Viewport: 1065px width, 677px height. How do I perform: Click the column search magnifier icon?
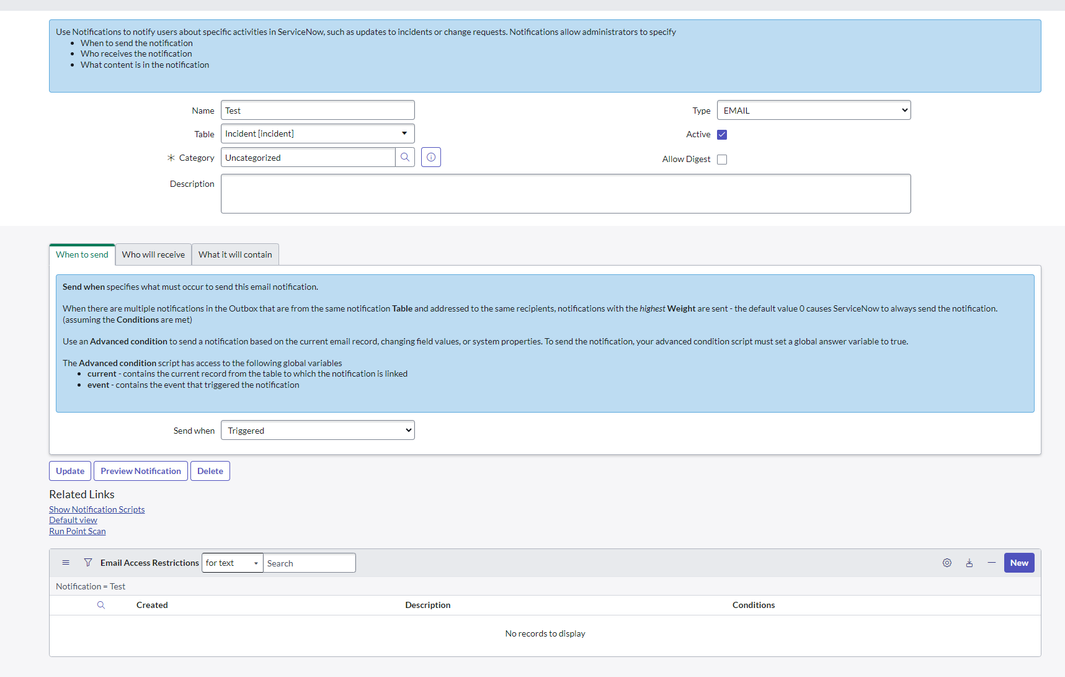pos(101,605)
